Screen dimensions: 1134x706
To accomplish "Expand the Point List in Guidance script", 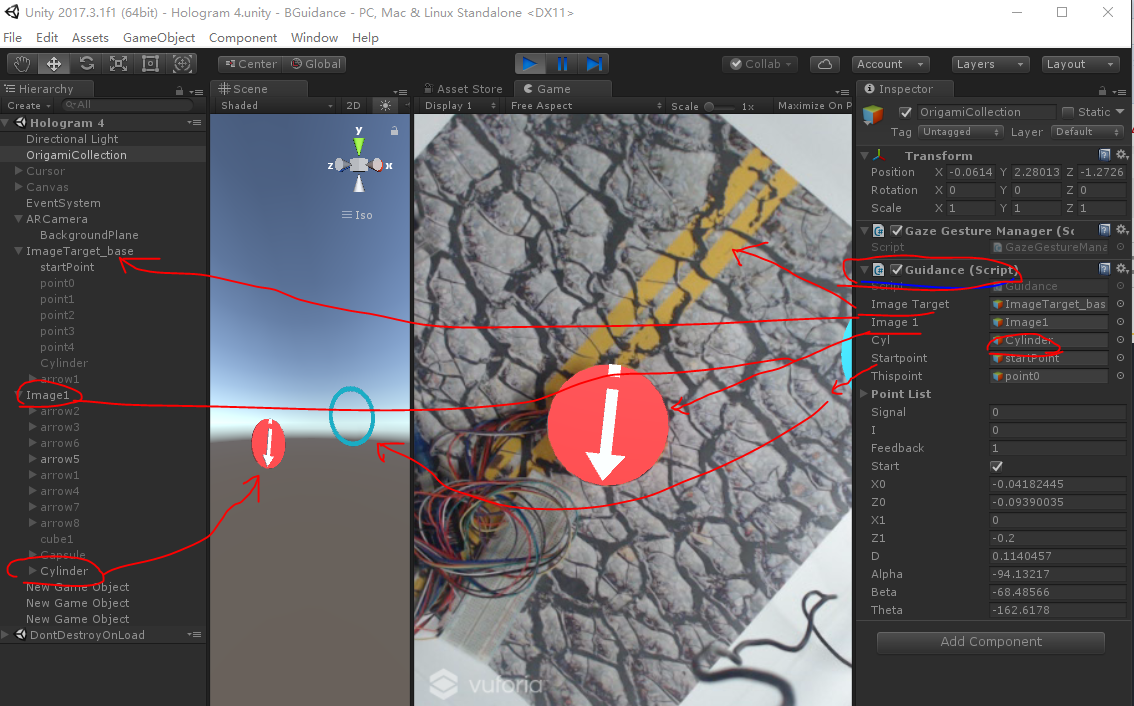I will pos(865,393).
